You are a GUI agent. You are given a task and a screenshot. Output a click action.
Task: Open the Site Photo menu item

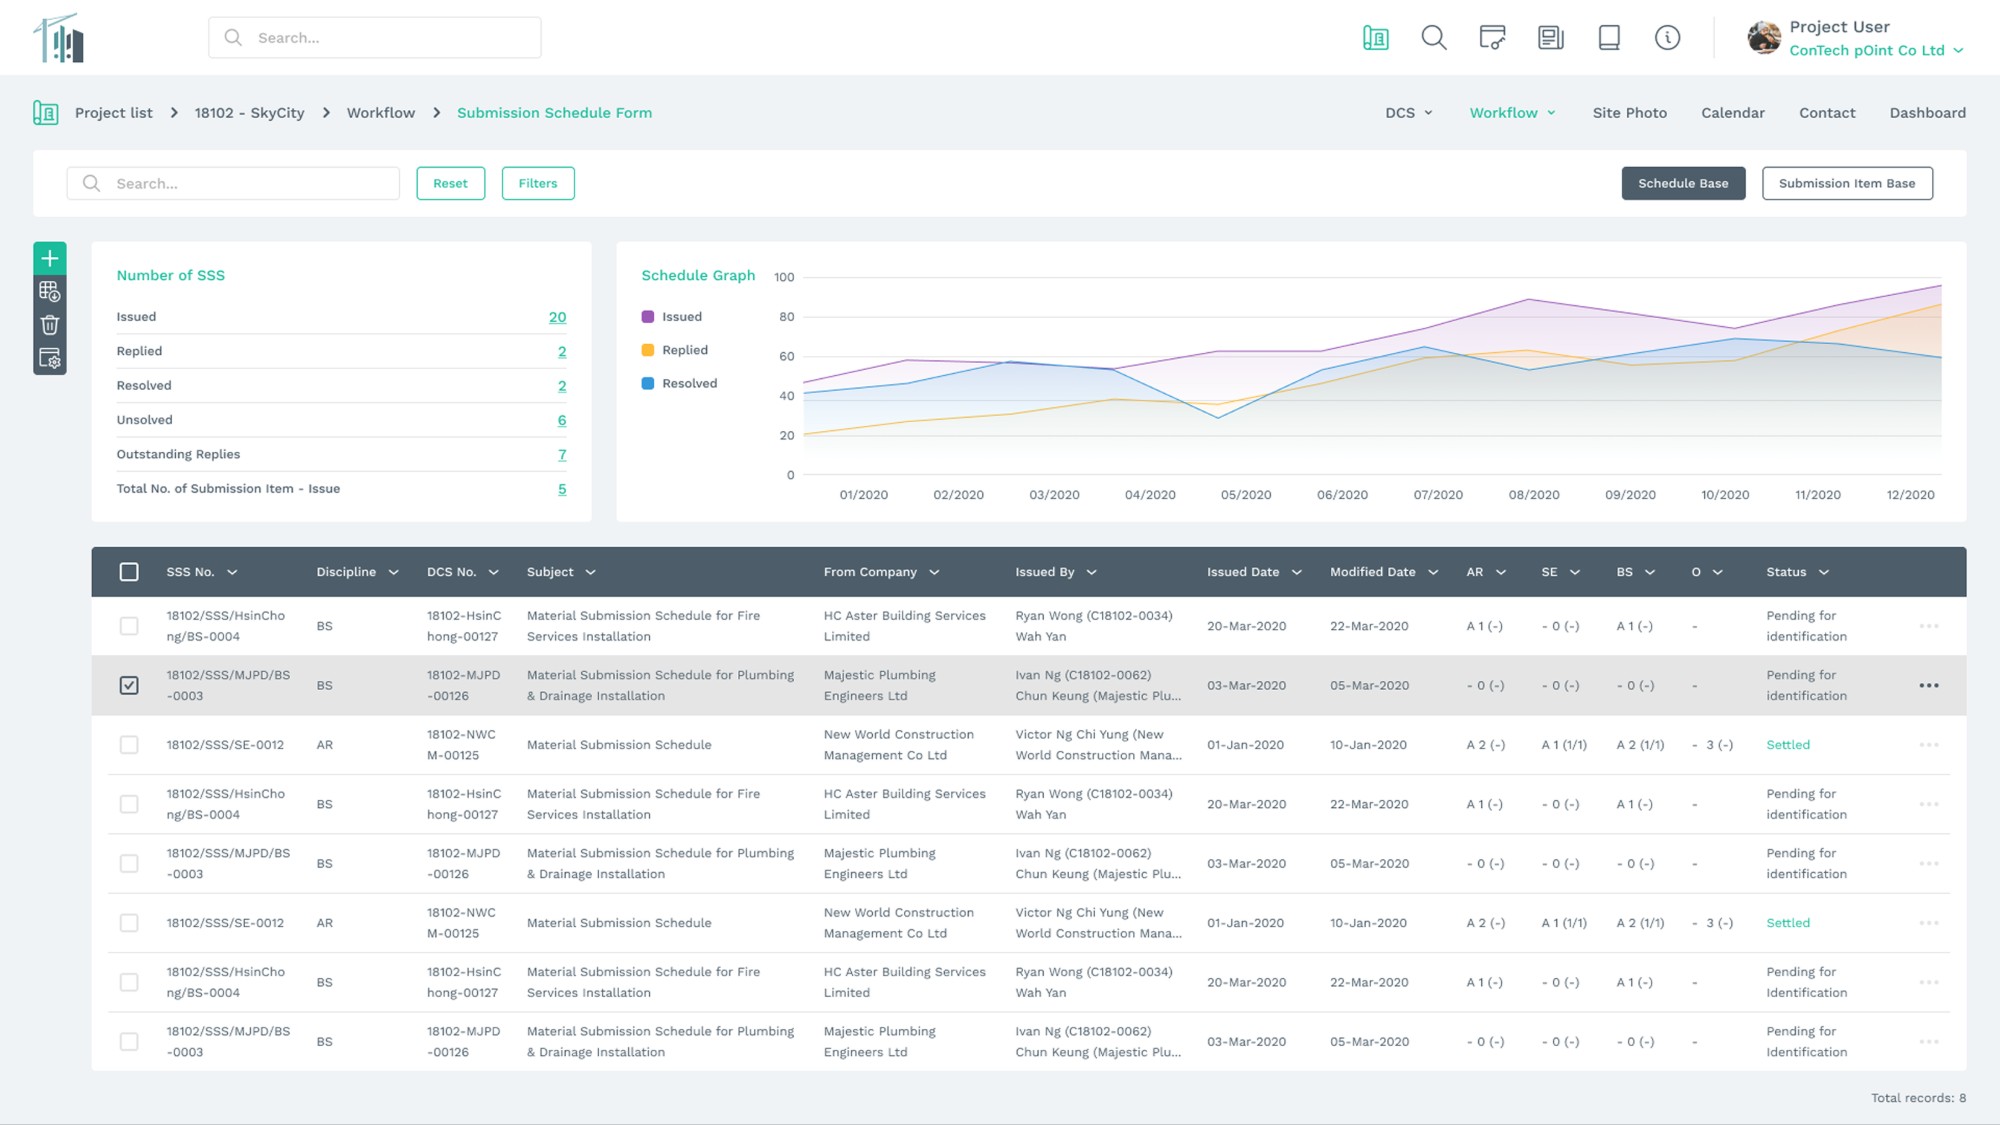1630,113
